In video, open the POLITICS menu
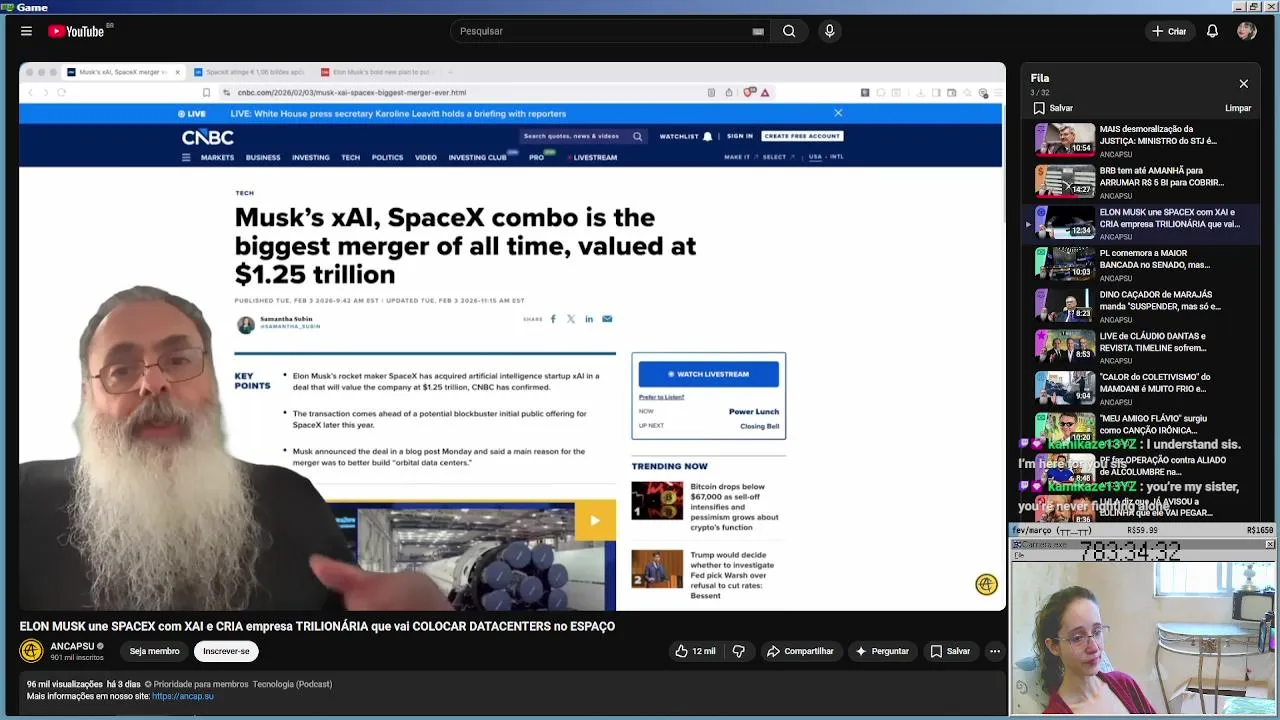Viewport: 1280px width, 720px height. coord(387,157)
